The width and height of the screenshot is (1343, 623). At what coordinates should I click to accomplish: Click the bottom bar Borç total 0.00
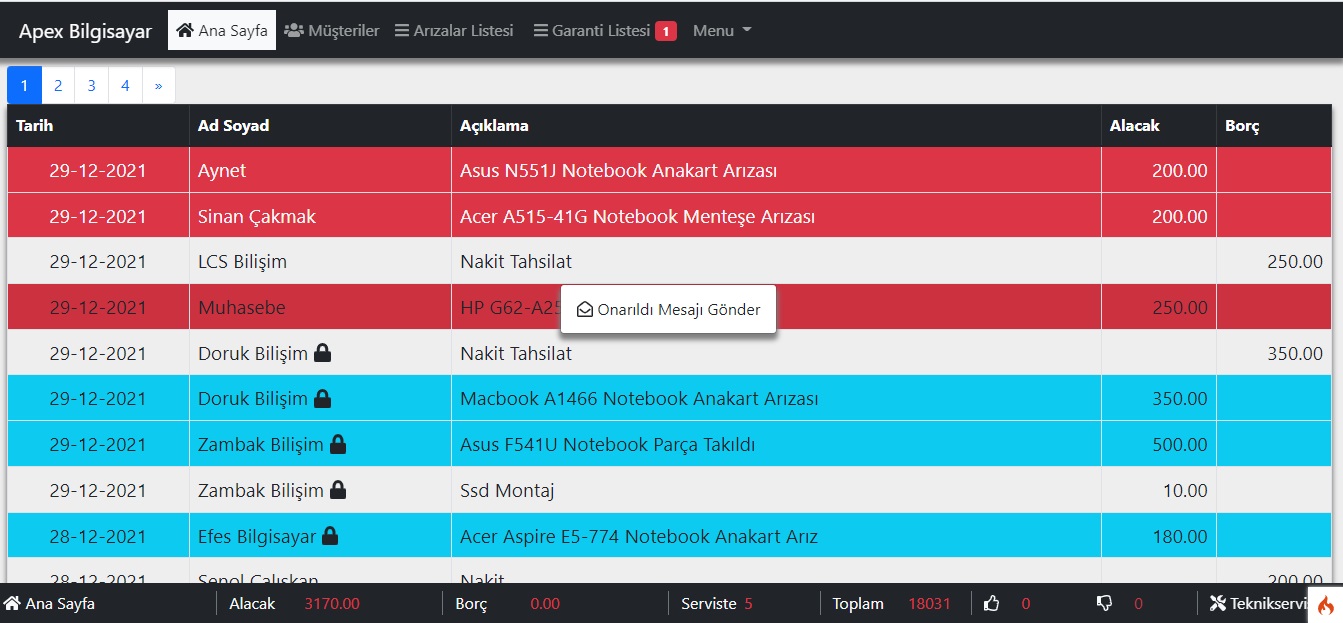pyautogui.click(x=545, y=603)
